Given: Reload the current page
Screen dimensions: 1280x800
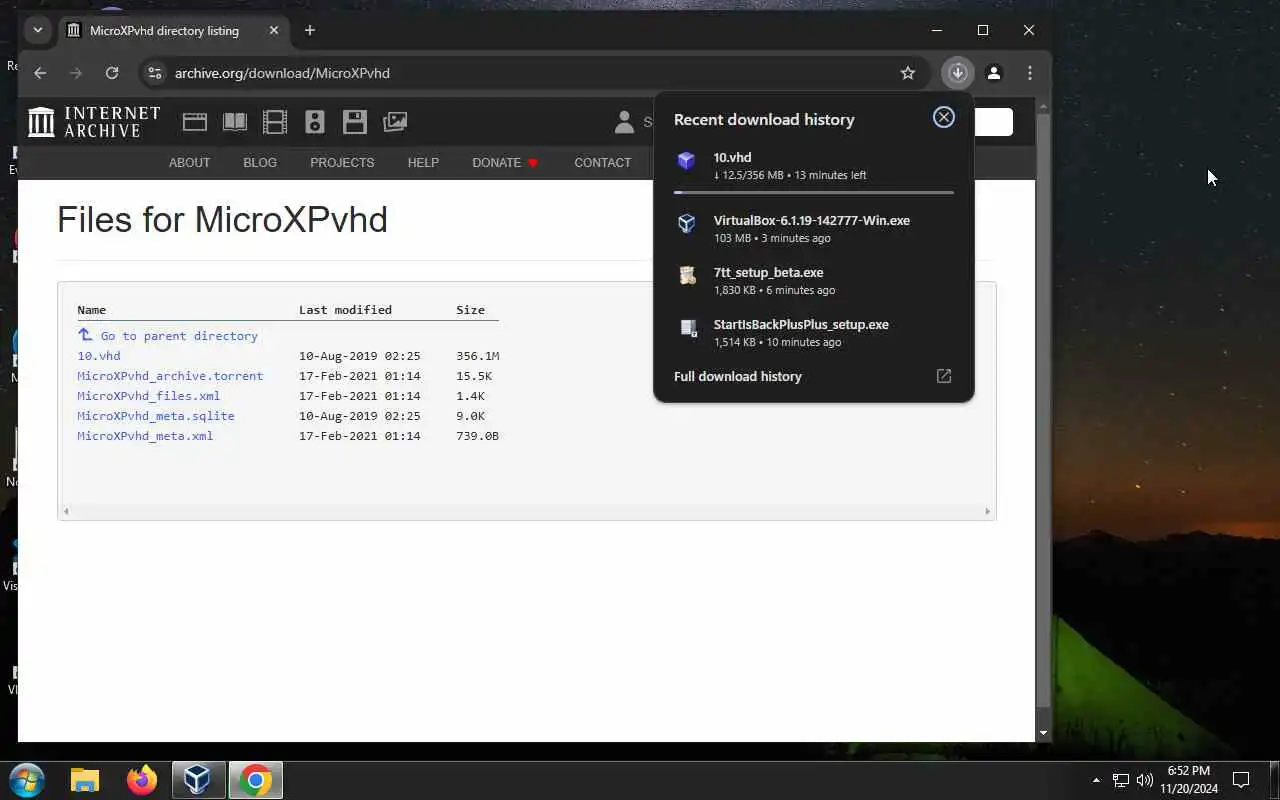Looking at the screenshot, I should pos(112,73).
